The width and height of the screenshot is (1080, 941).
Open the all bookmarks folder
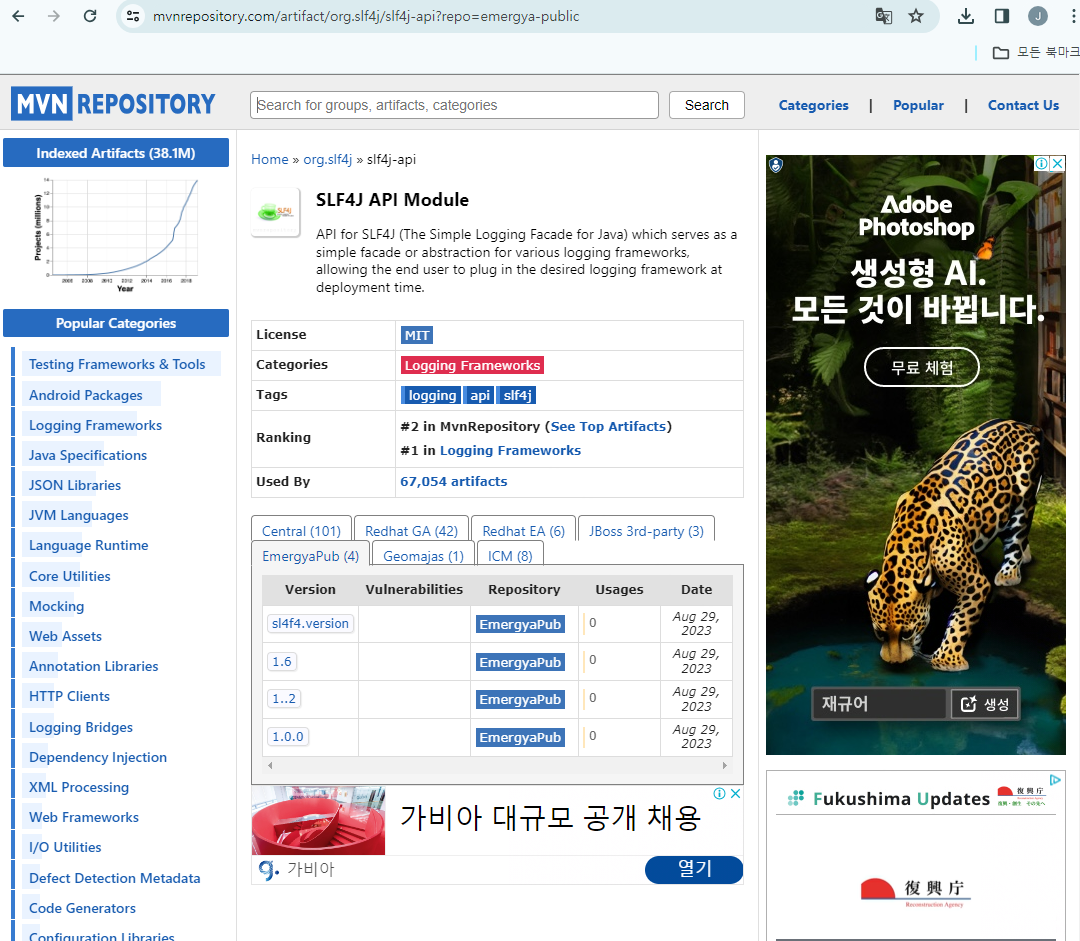pos(1035,52)
